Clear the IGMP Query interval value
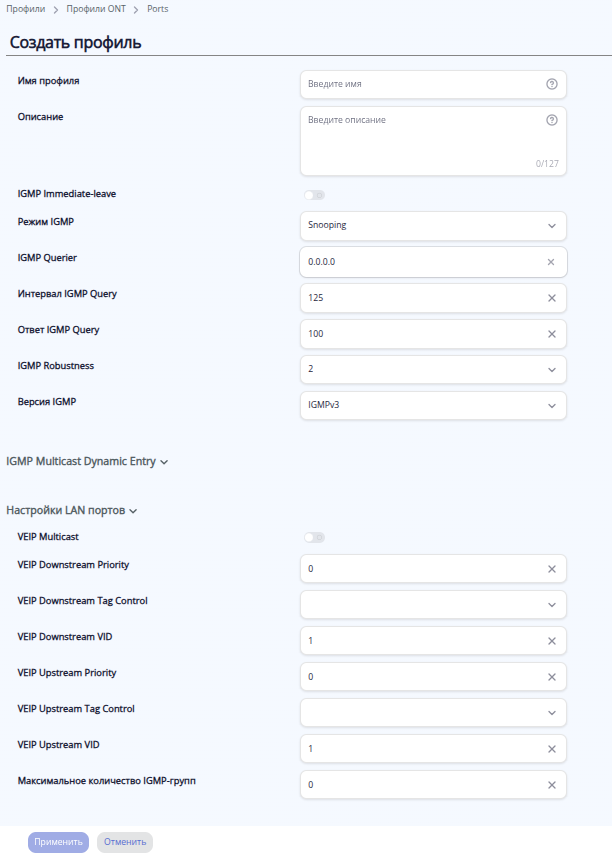This screenshot has height=853, width=612. click(x=551, y=298)
